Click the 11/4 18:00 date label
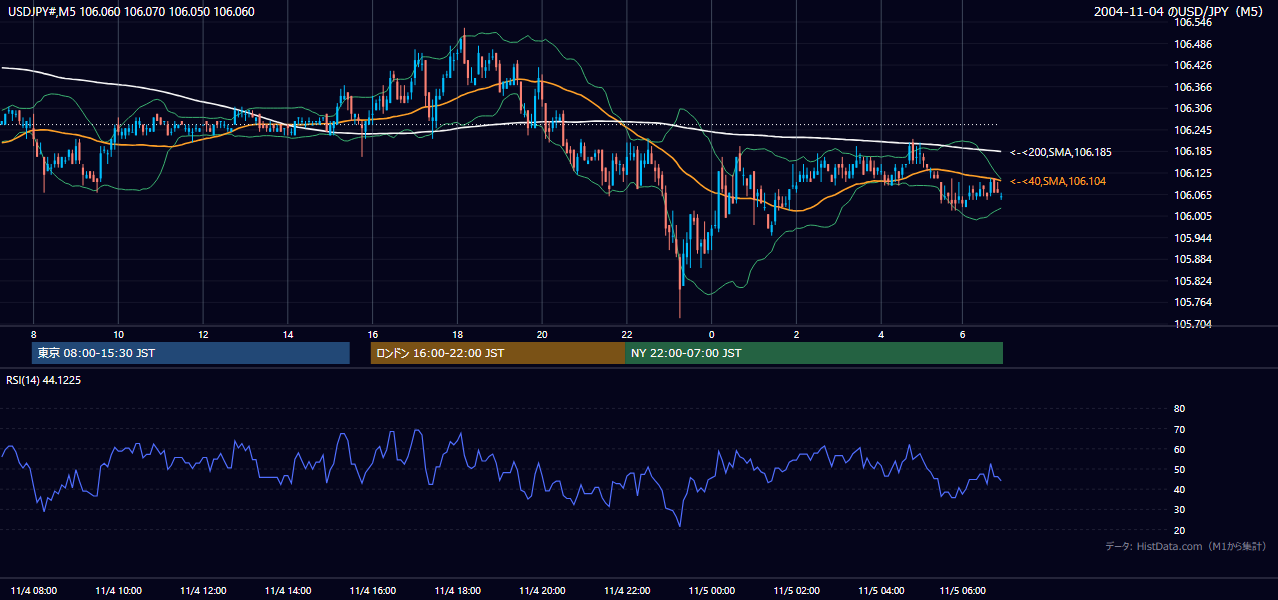This screenshot has width=1278, height=600. 457,590
